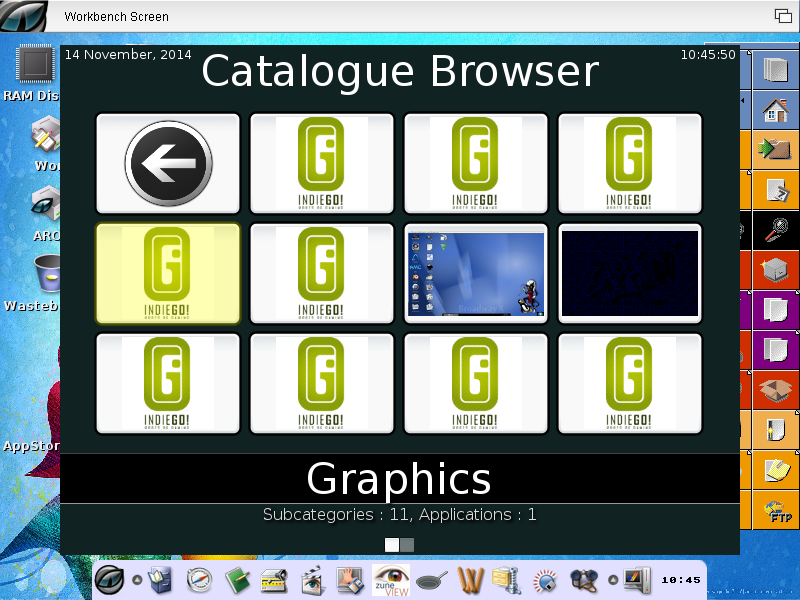The height and width of the screenshot is (600, 800).
Task: Click the AROS eye logo in the title bar
Action: pos(23,16)
